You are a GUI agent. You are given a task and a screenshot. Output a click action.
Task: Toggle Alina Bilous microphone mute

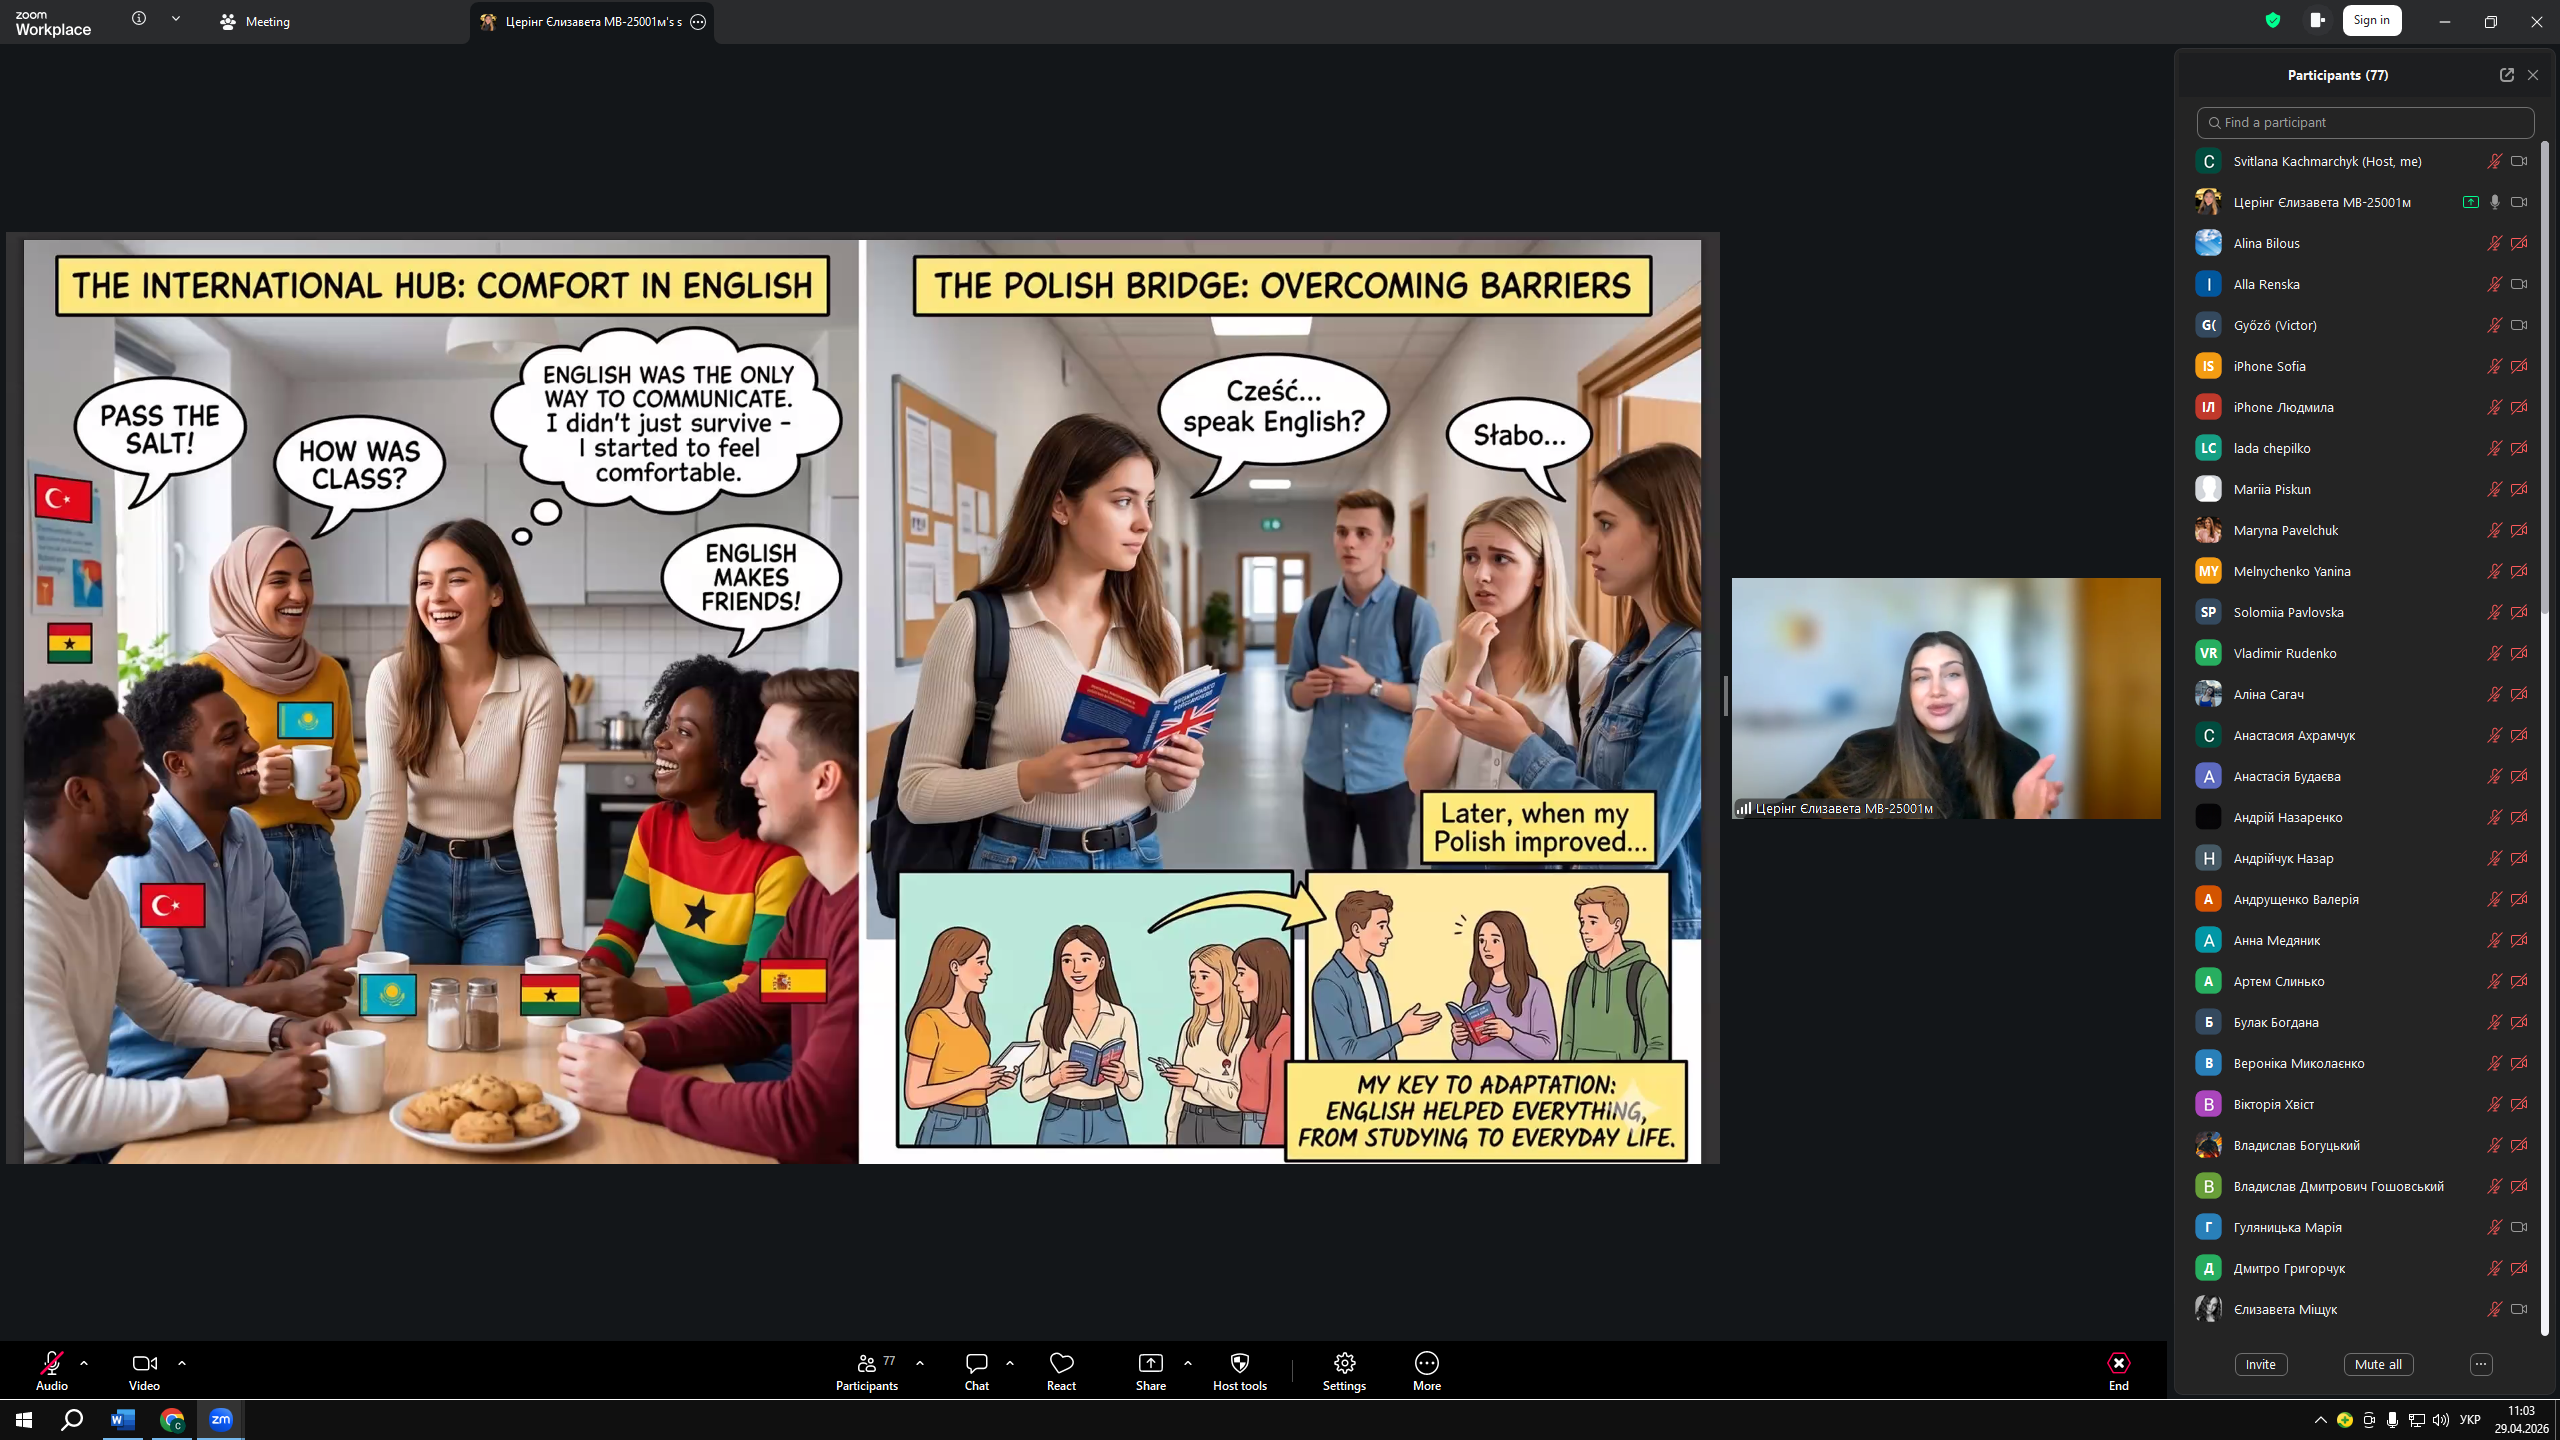pos(2494,243)
